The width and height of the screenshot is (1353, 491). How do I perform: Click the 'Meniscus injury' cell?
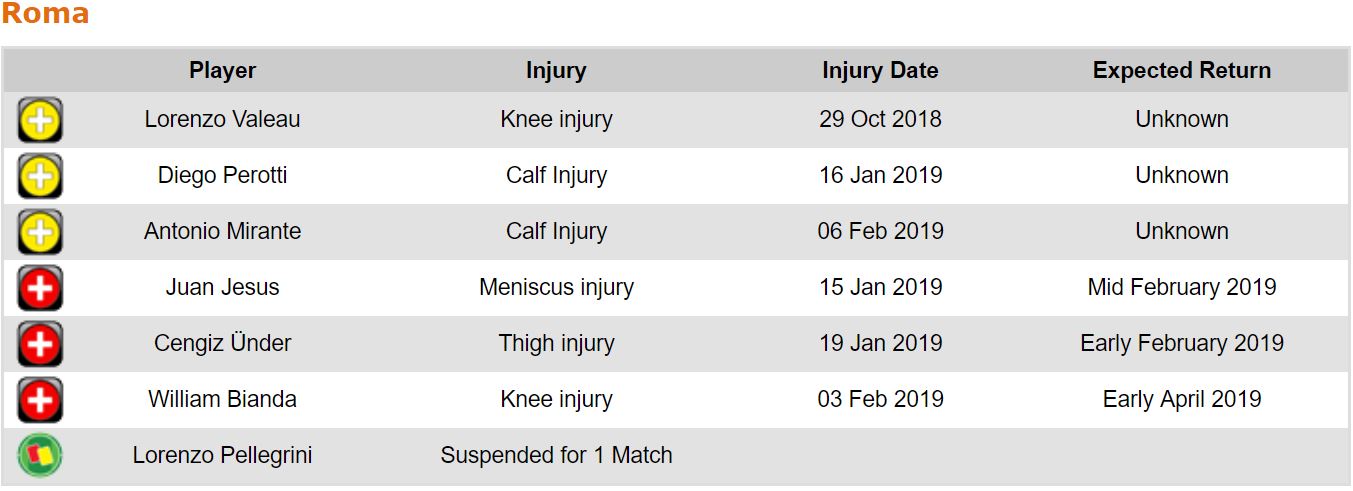(x=556, y=287)
